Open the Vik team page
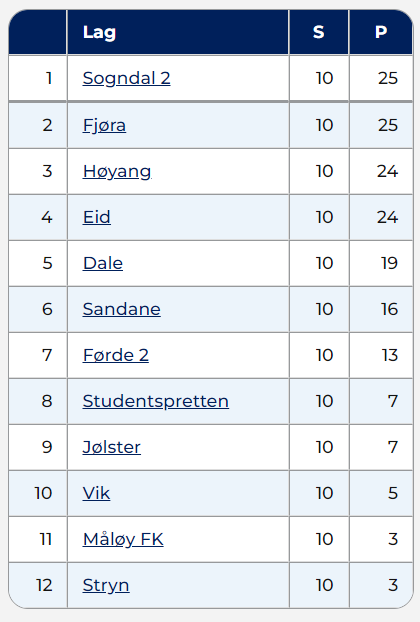Viewport: 420px width, 622px height. point(96,493)
